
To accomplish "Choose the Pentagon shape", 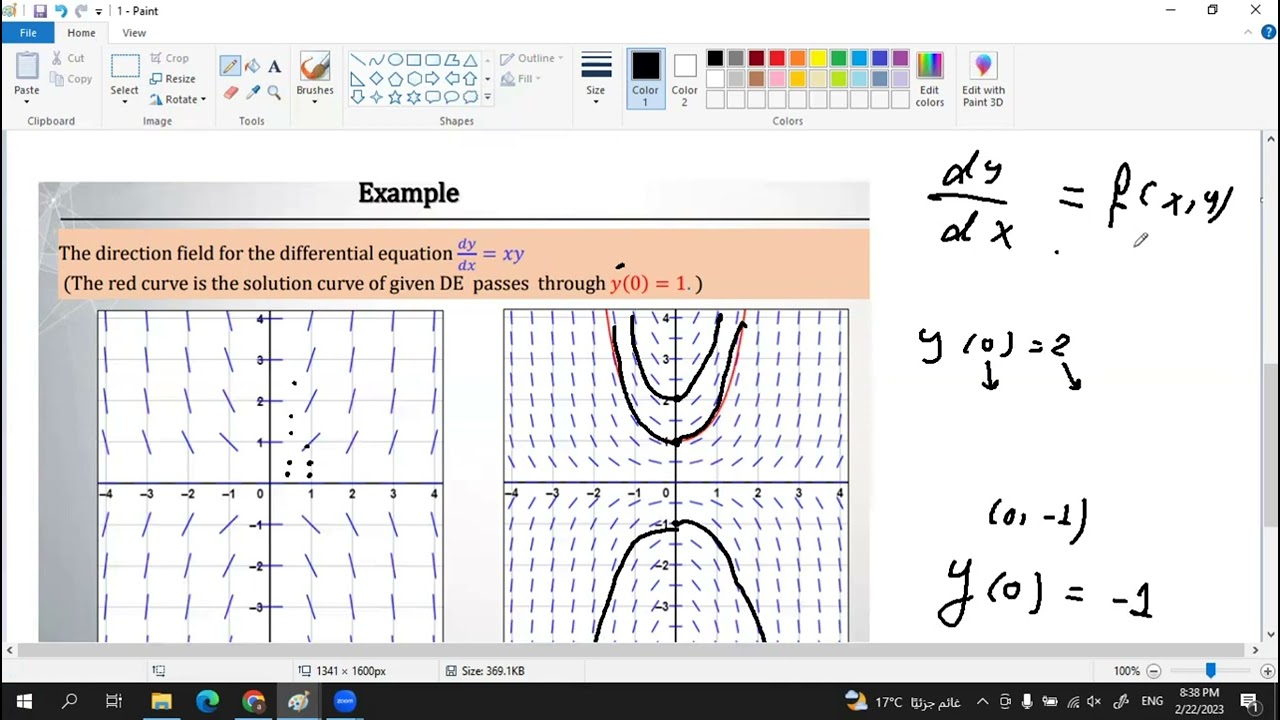I will click(x=395, y=79).
